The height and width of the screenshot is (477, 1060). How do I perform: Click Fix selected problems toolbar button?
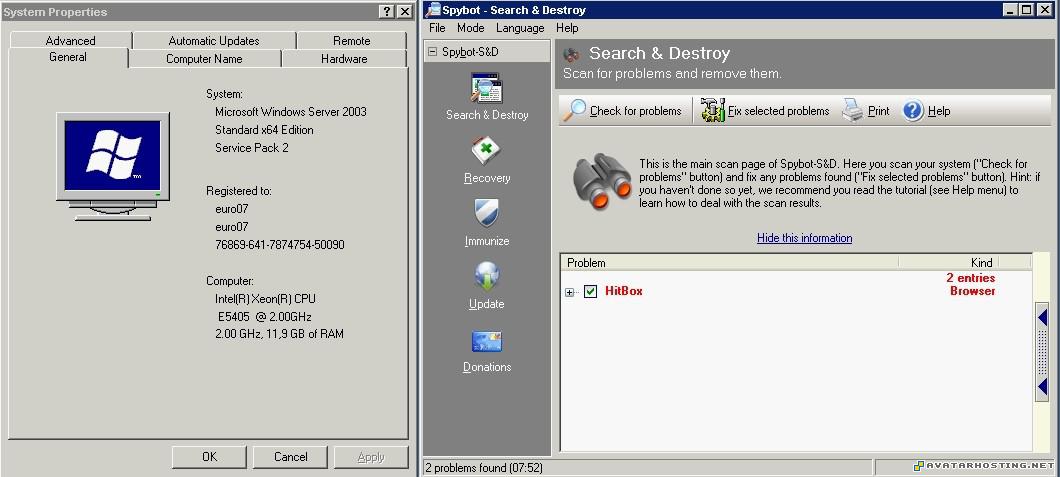click(765, 111)
